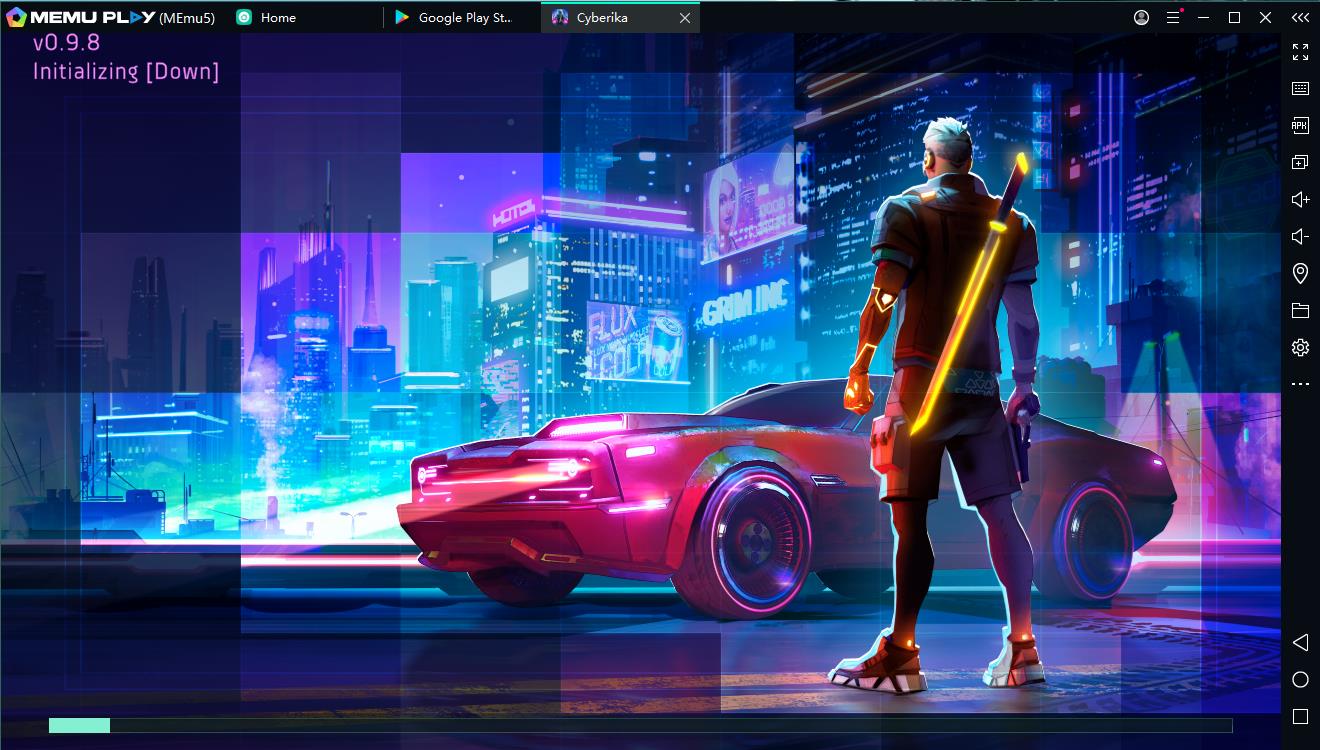
Task: Increase volume with speaker plus icon
Action: (x=1300, y=200)
